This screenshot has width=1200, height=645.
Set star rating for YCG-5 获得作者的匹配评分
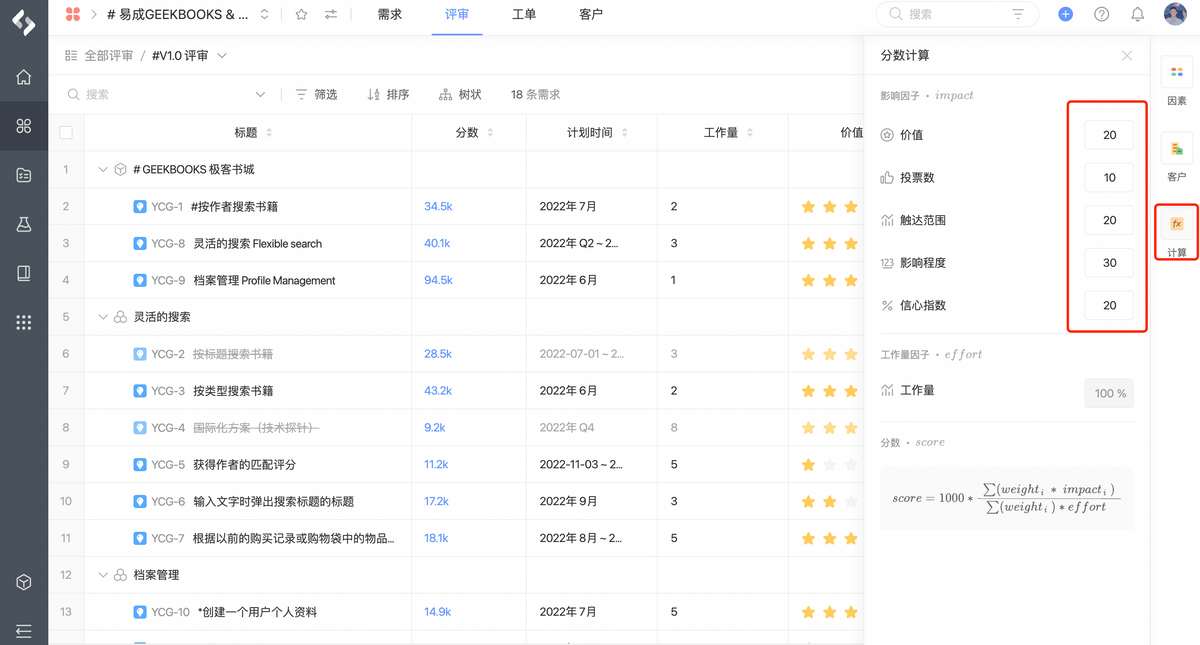coord(830,465)
